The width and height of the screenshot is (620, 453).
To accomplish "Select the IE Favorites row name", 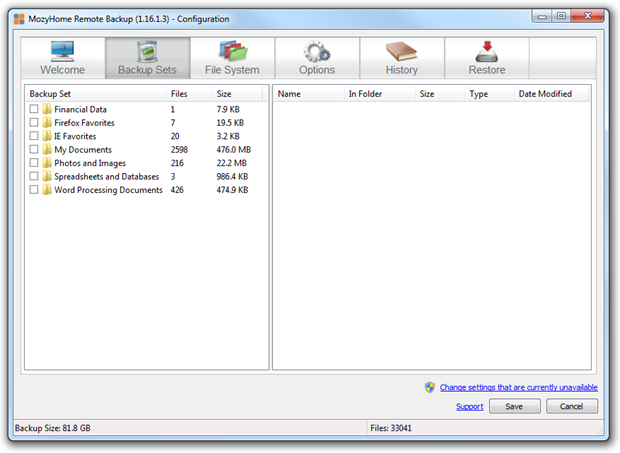I will (x=75, y=136).
